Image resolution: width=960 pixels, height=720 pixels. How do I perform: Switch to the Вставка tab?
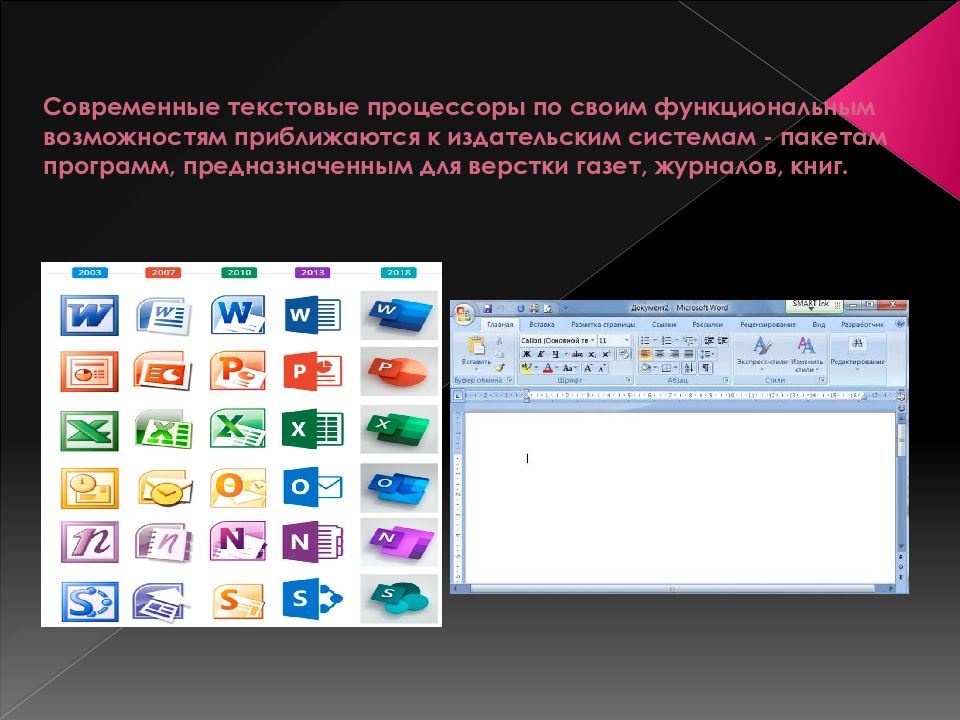pyautogui.click(x=542, y=324)
